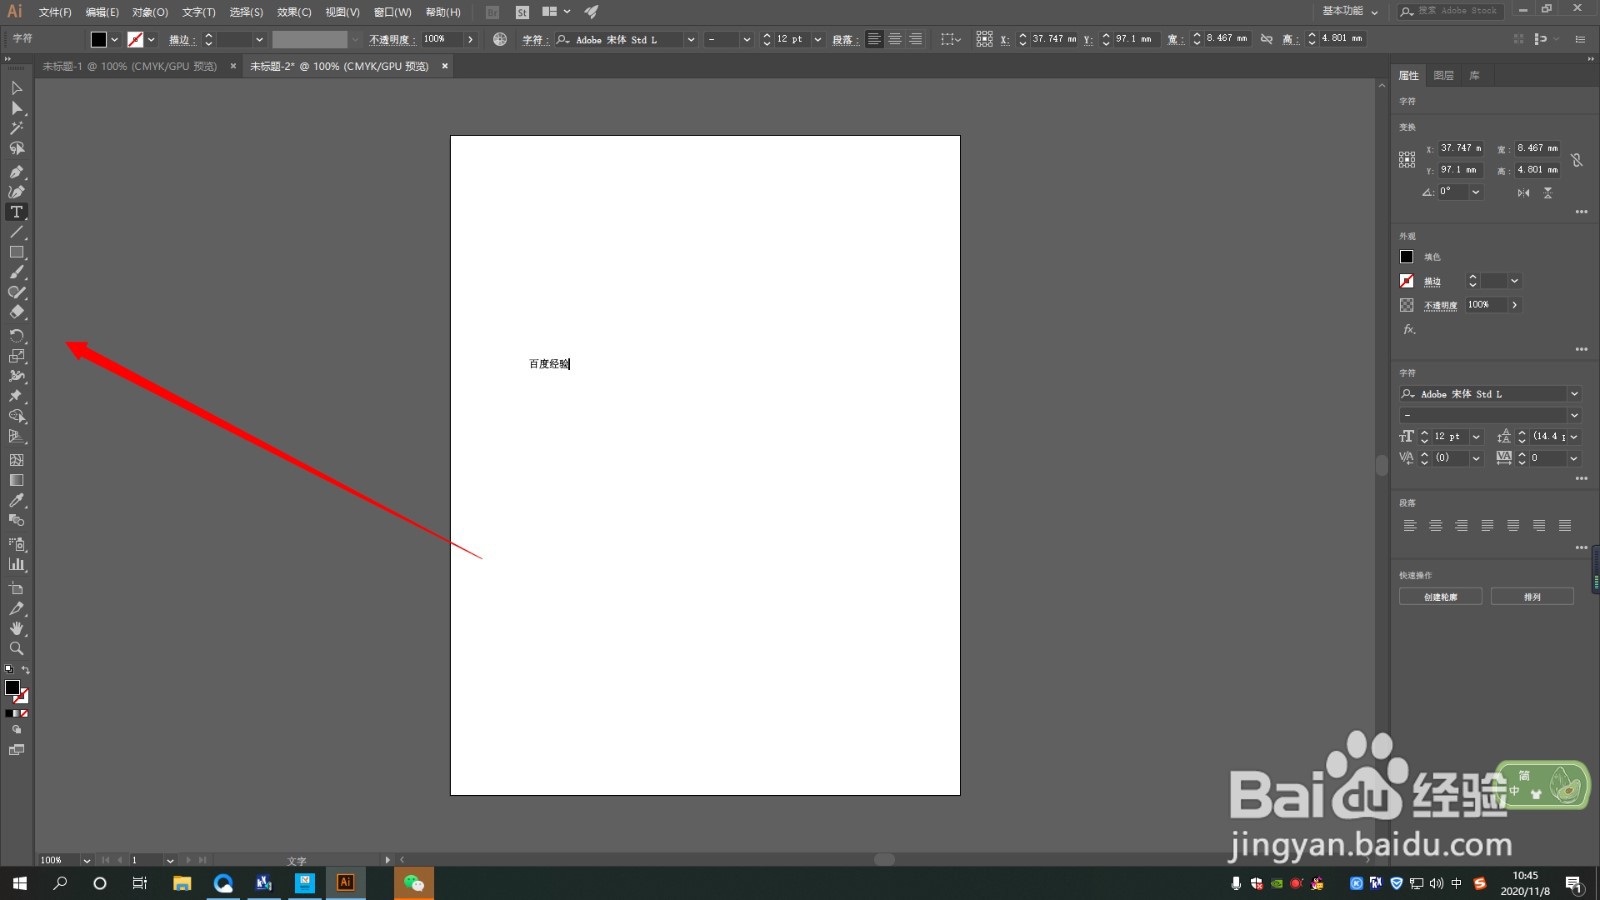Set paragraph justify all lines in Properties

[1565, 526]
